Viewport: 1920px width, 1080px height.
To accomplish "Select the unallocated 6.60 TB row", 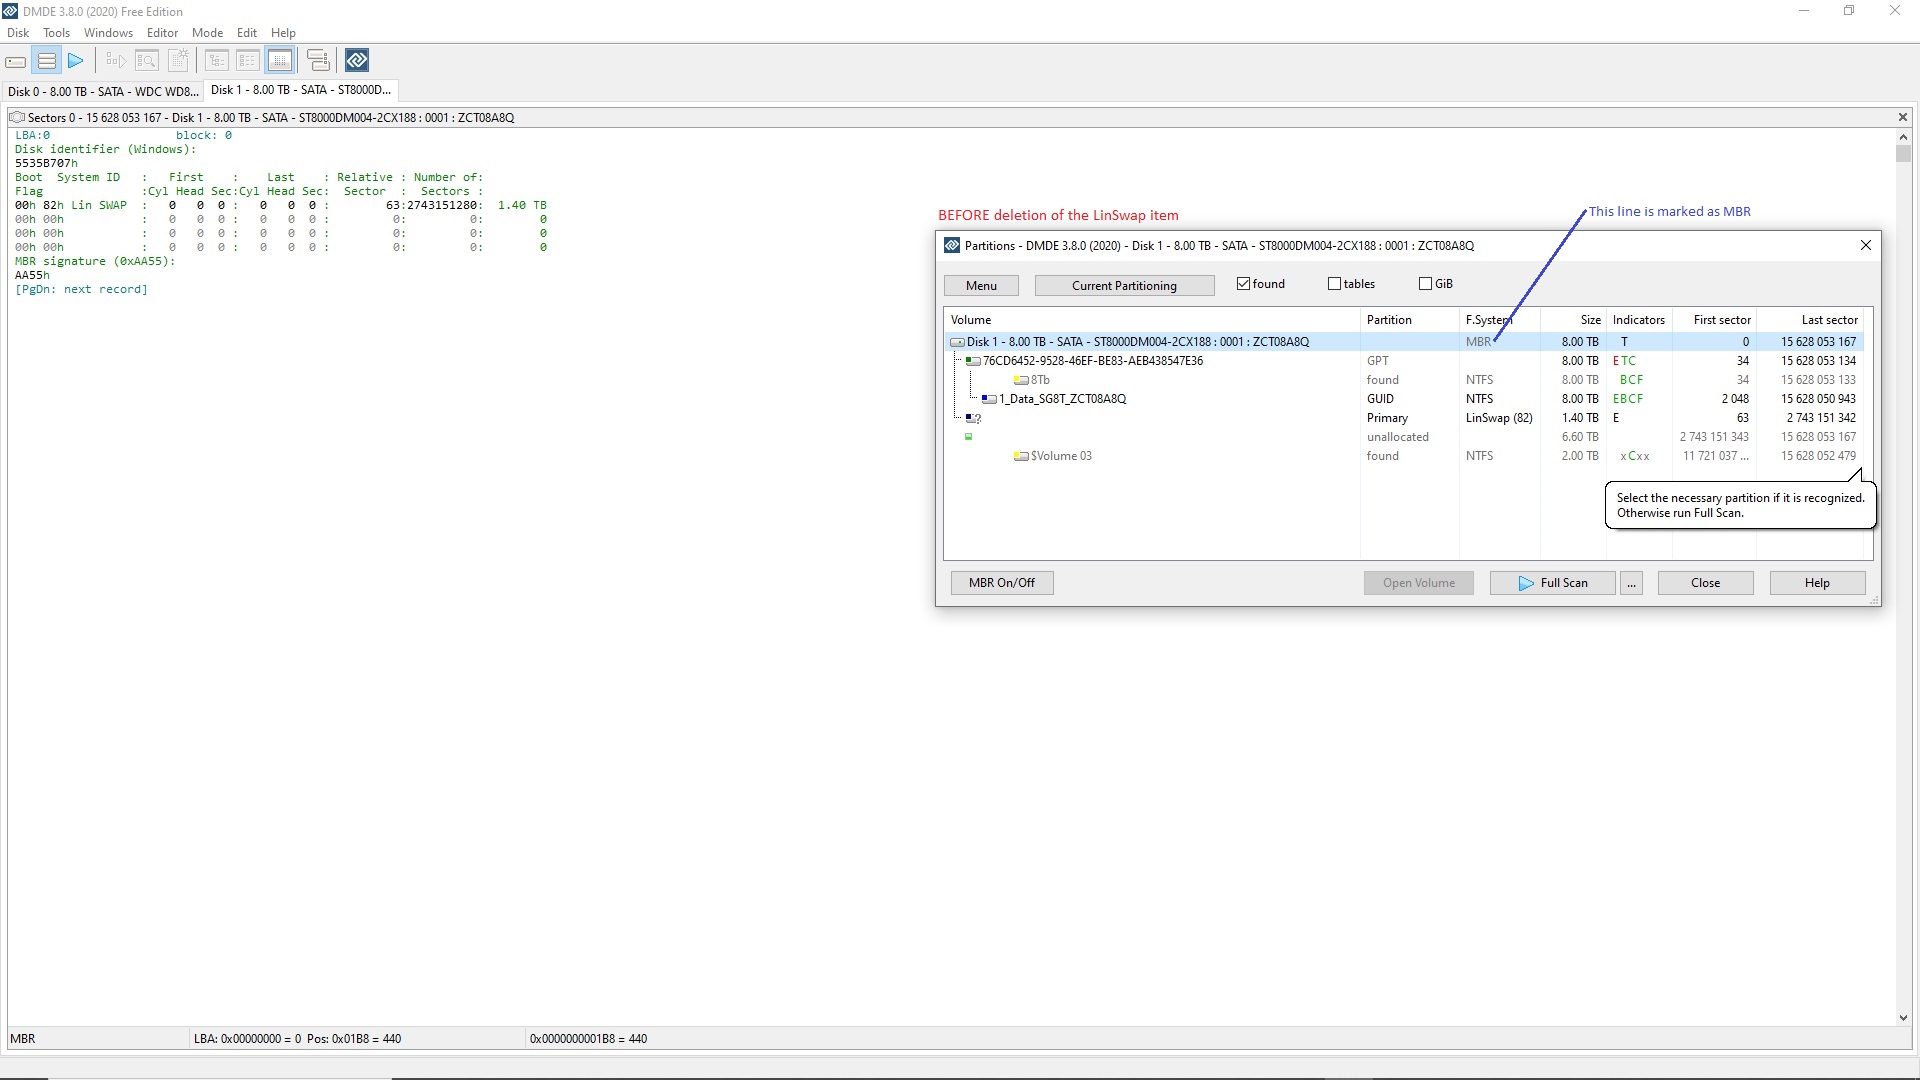I will [x=1404, y=437].
